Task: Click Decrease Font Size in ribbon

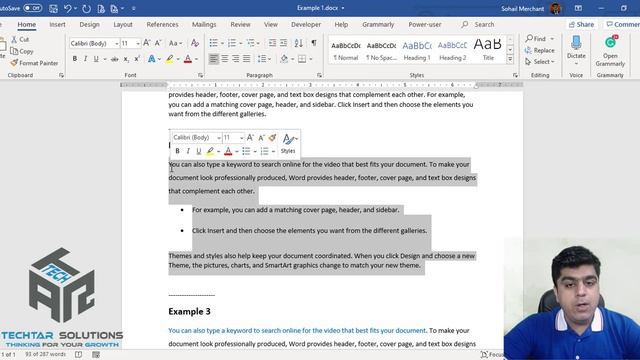Action: [x=158, y=43]
